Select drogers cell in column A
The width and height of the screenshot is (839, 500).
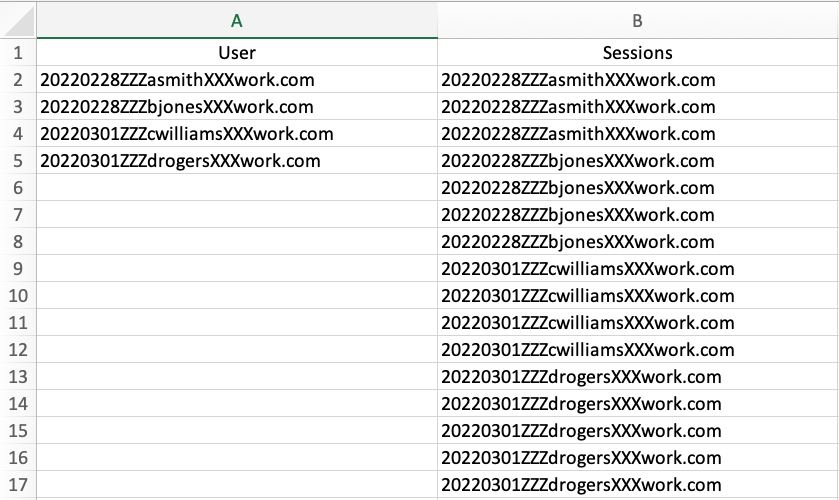click(180, 161)
